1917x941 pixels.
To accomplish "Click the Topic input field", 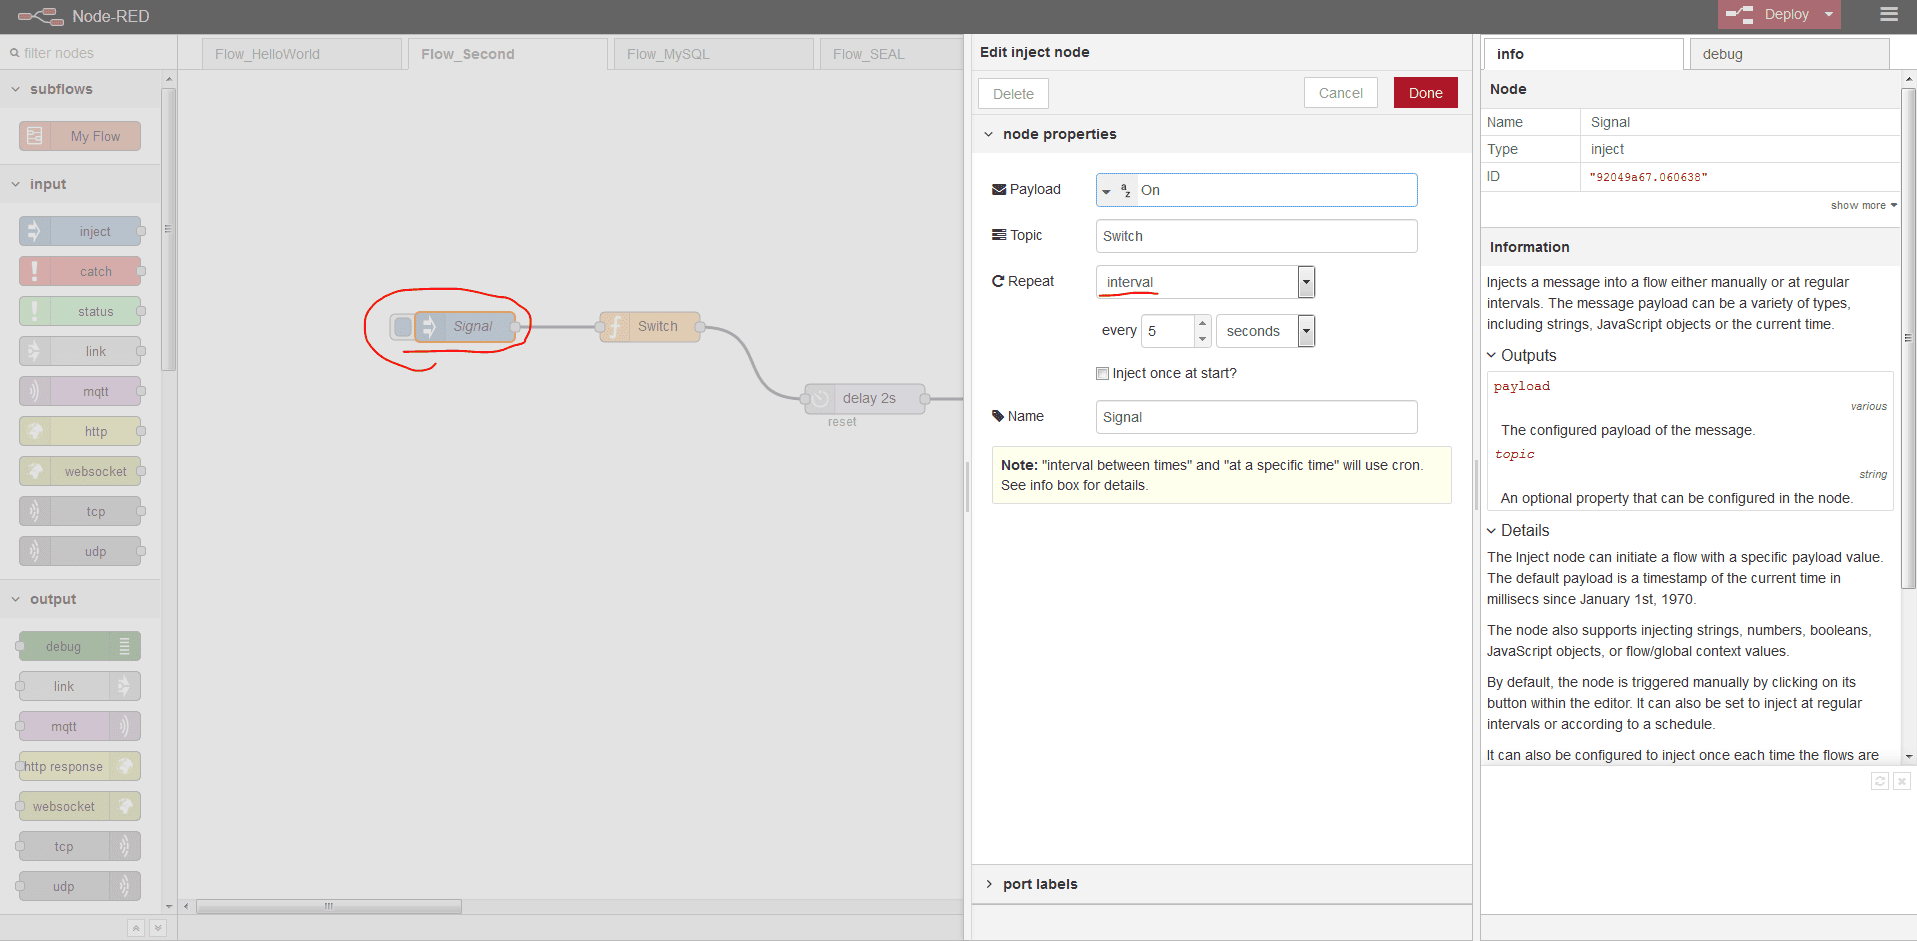I will click(x=1256, y=236).
